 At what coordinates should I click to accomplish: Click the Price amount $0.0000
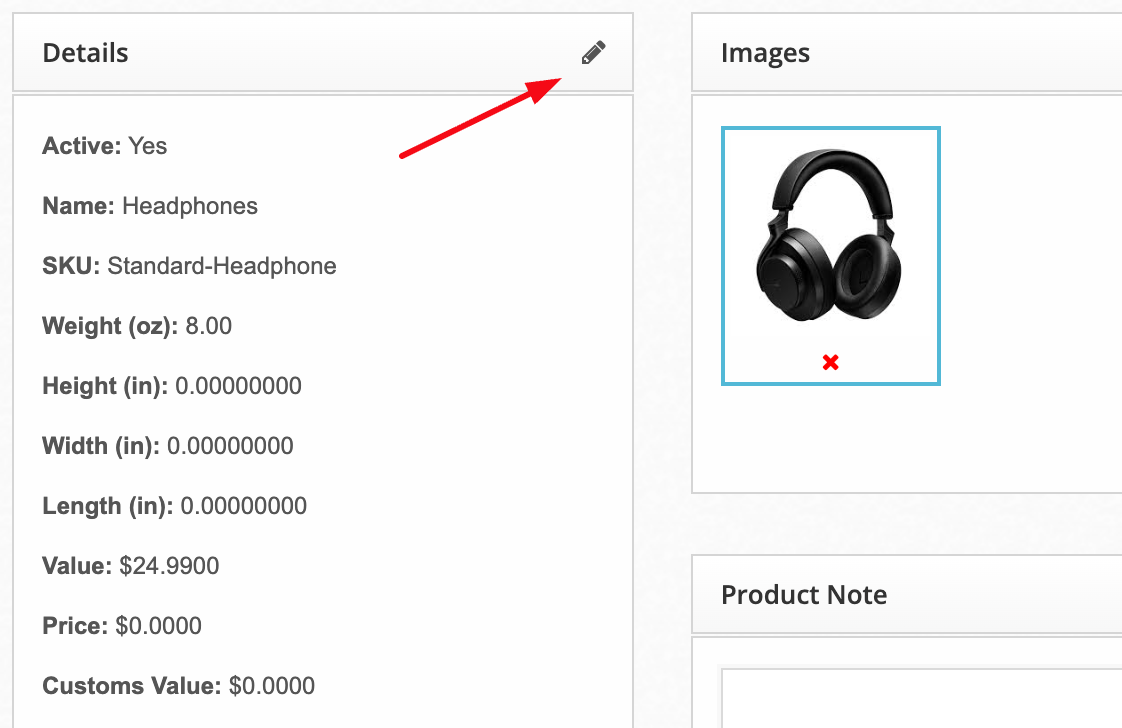click(x=158, y=626)
